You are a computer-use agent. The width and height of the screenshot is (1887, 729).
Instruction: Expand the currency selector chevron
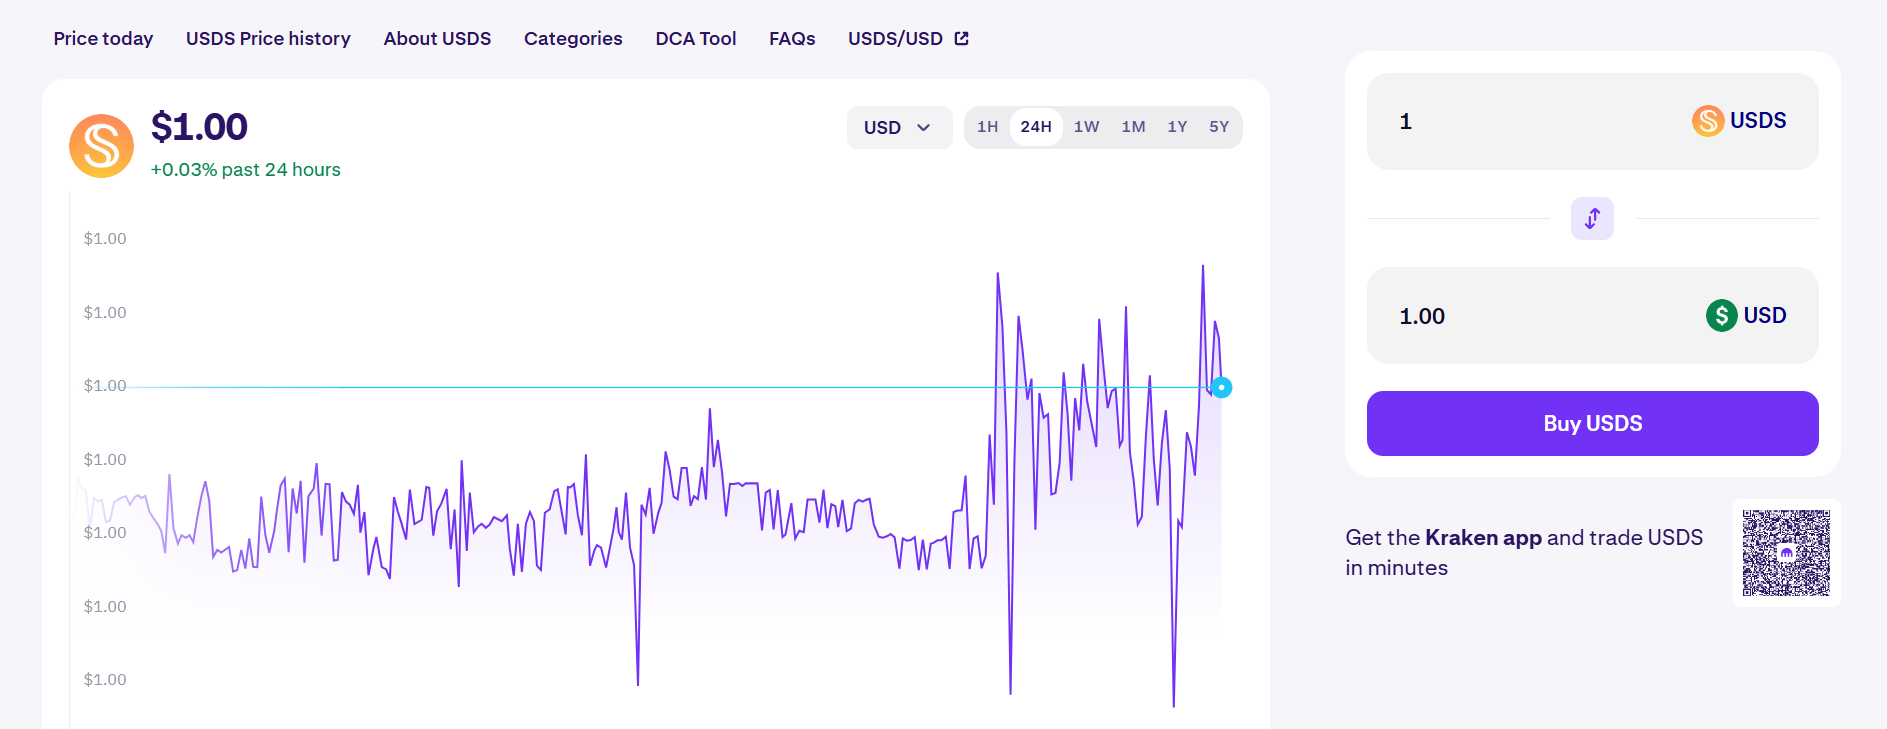coord(924,128)
